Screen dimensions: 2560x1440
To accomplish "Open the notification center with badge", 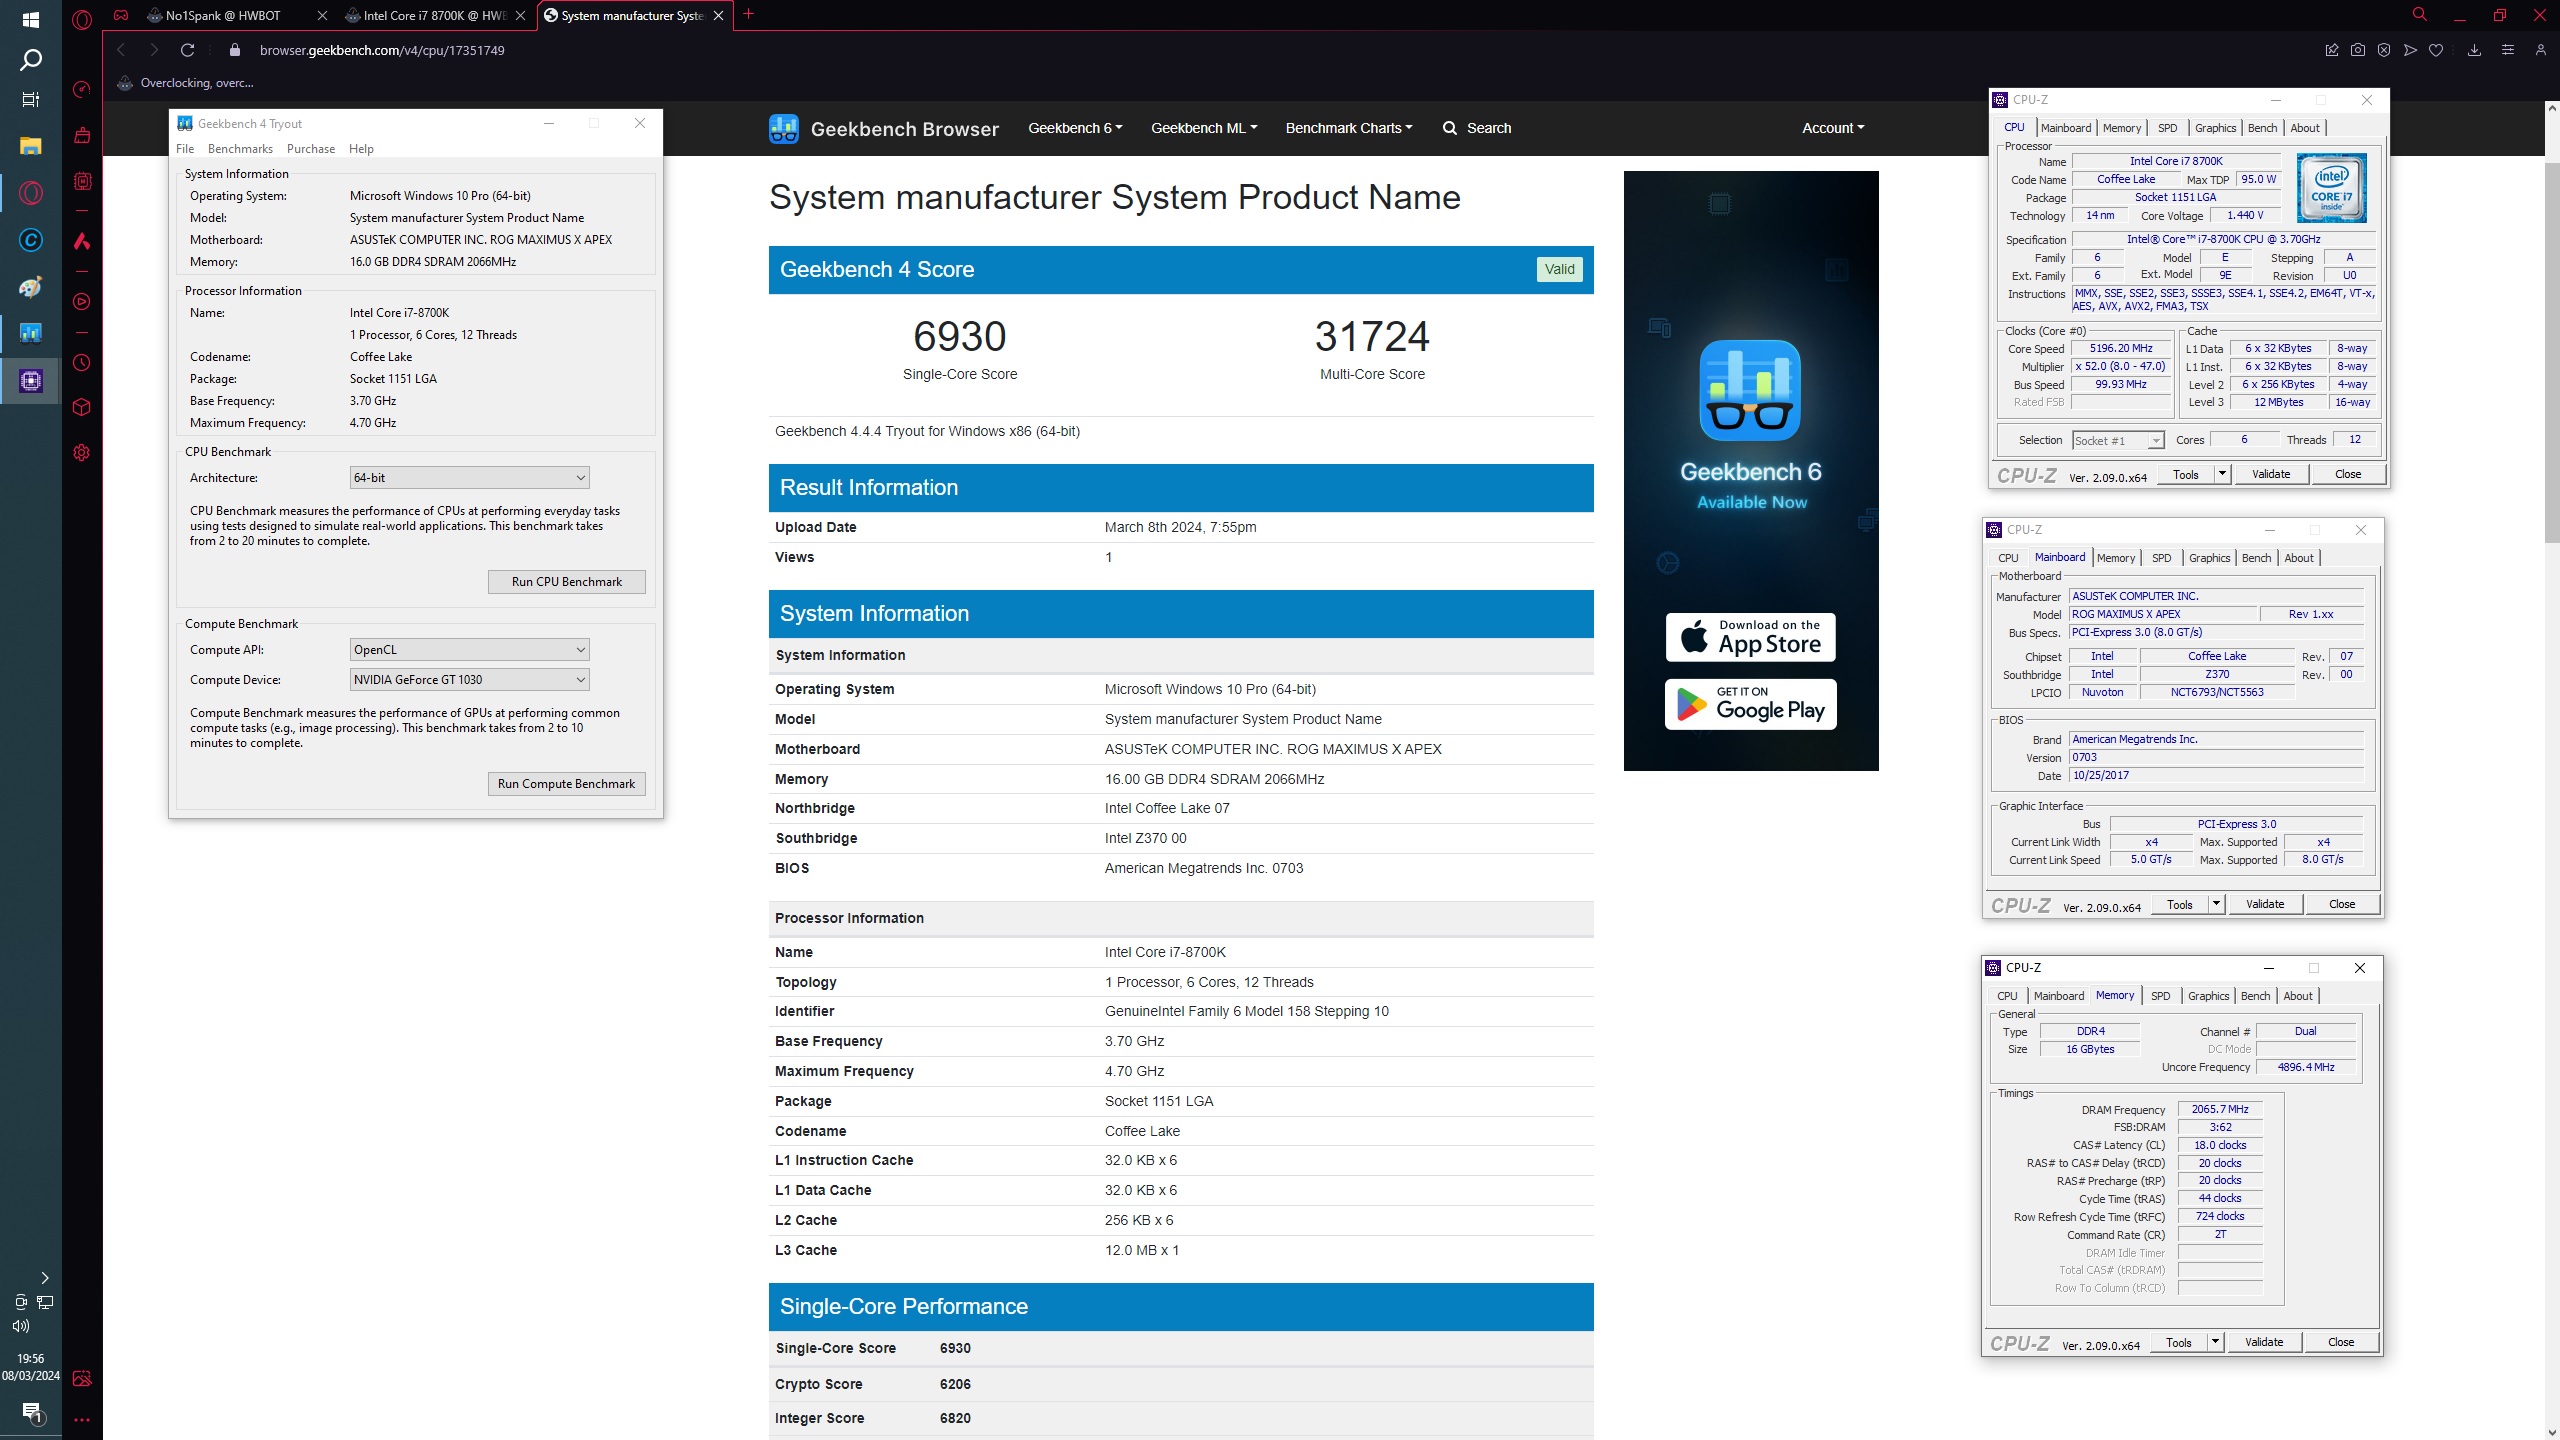I will coord(31,1412).
